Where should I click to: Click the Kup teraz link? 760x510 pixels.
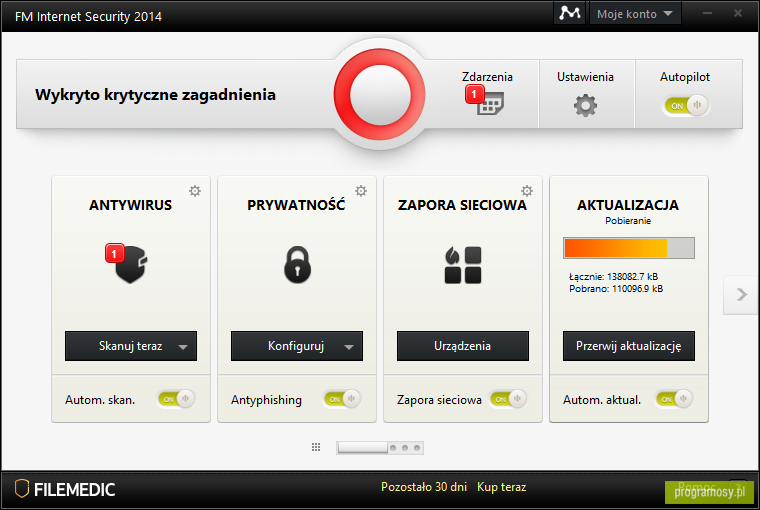[x=501, y=487]
